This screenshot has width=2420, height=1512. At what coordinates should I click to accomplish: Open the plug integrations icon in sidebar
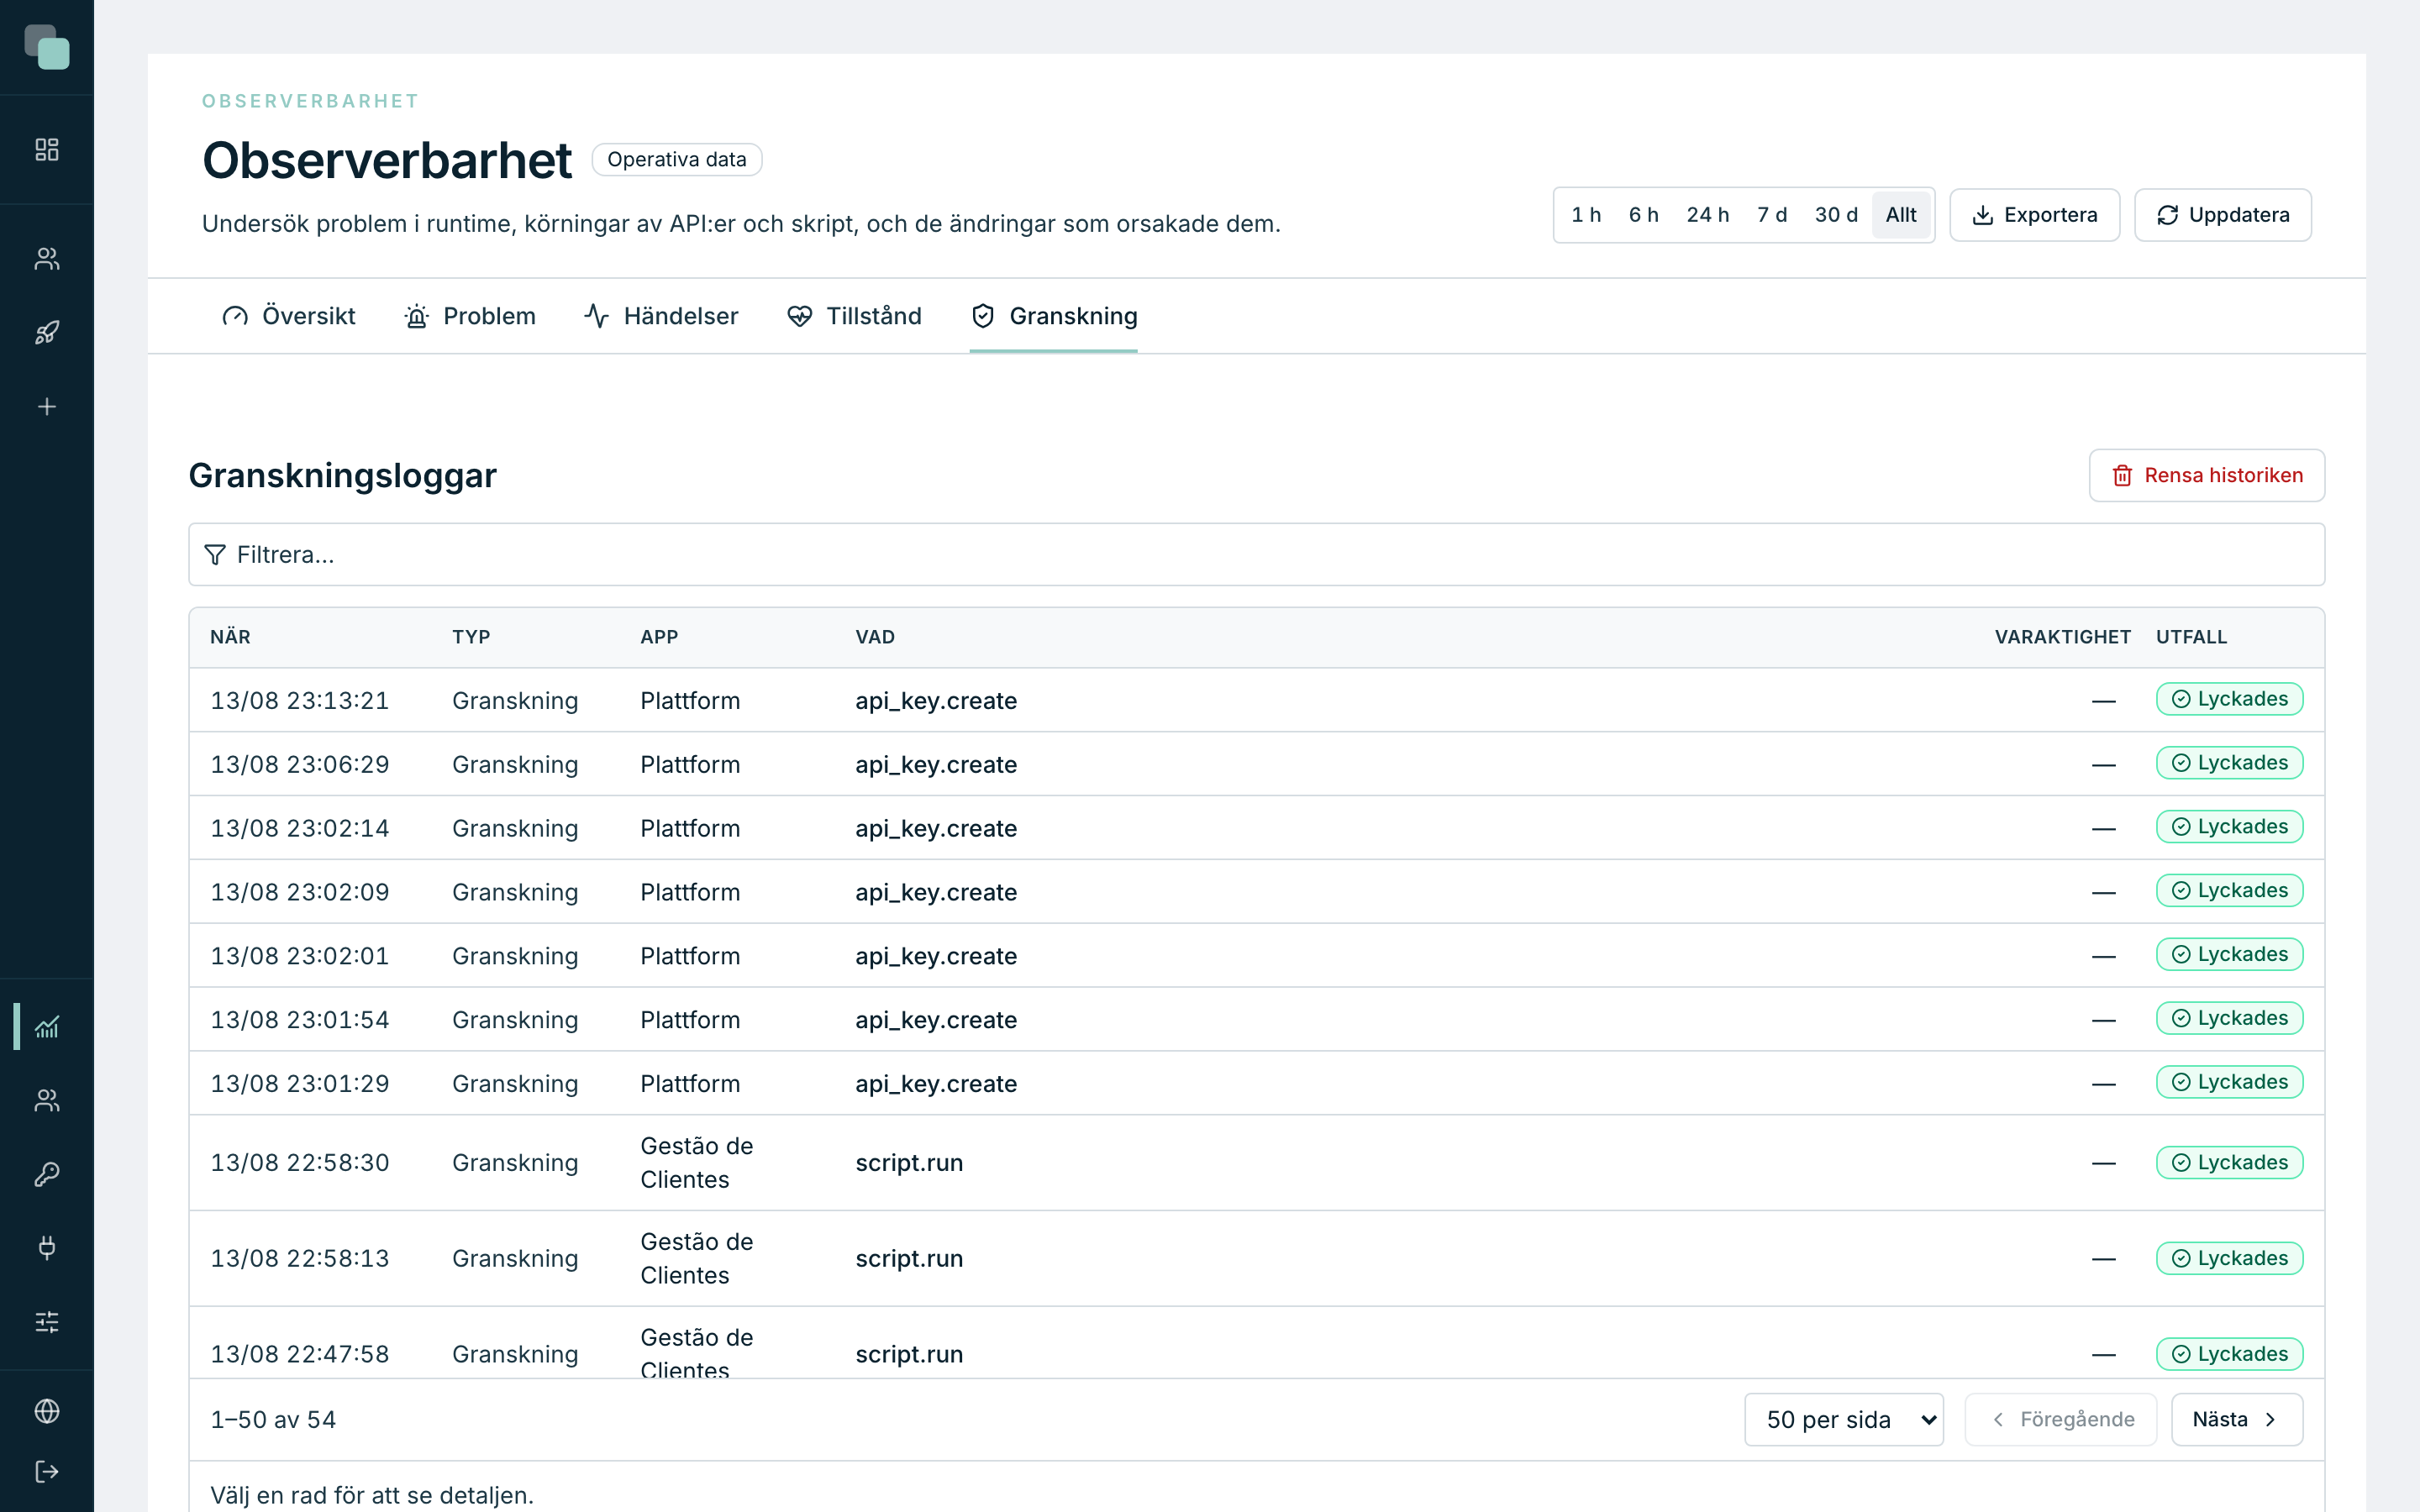click(x=47, y=1248)
